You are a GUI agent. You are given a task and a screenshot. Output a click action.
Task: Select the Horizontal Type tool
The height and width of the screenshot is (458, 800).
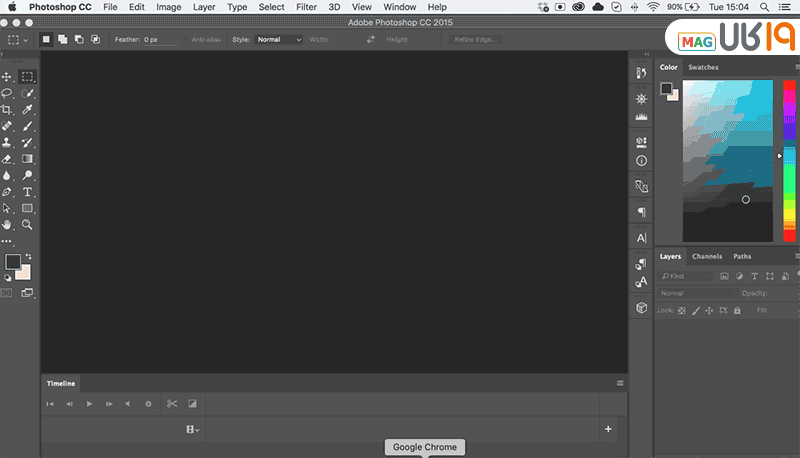click(x=28, y=192)
